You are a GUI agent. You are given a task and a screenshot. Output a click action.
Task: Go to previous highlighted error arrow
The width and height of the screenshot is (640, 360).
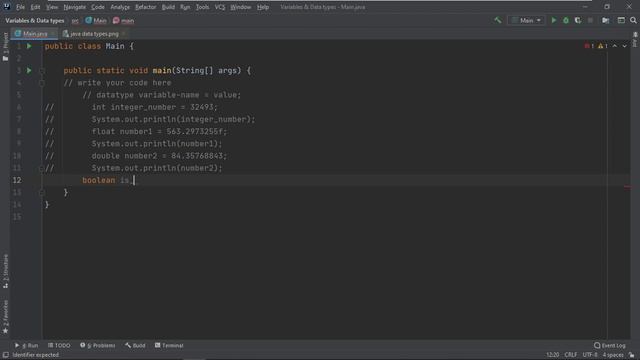[615, 46]
